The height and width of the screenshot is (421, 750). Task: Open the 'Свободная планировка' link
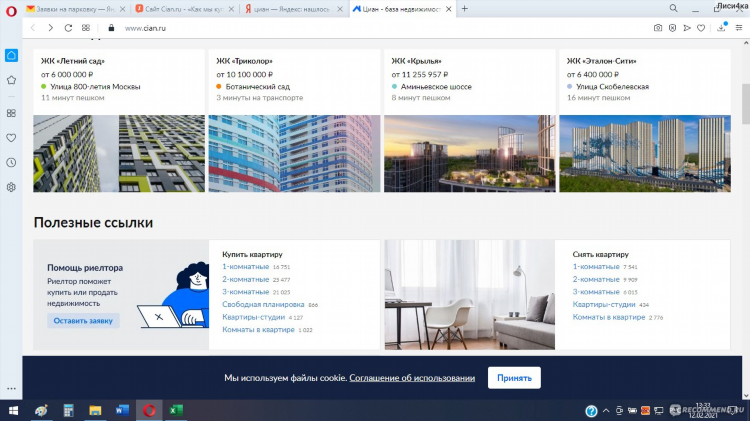(263, 304)
